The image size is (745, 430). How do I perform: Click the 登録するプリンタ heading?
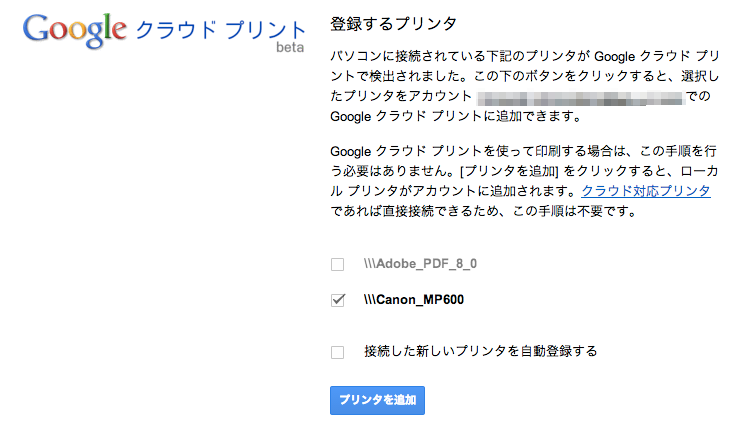[x=393, y=23]
